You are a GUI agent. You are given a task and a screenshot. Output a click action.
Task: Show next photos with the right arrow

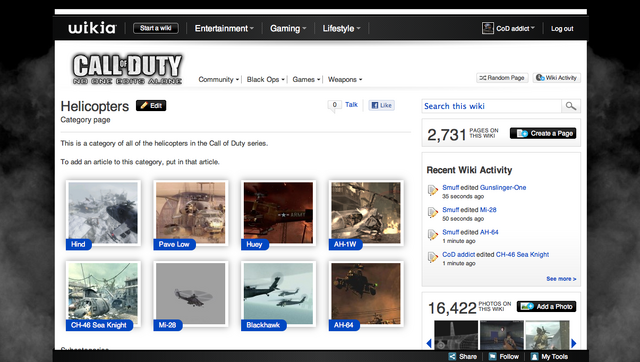click(x=573, y=343)
